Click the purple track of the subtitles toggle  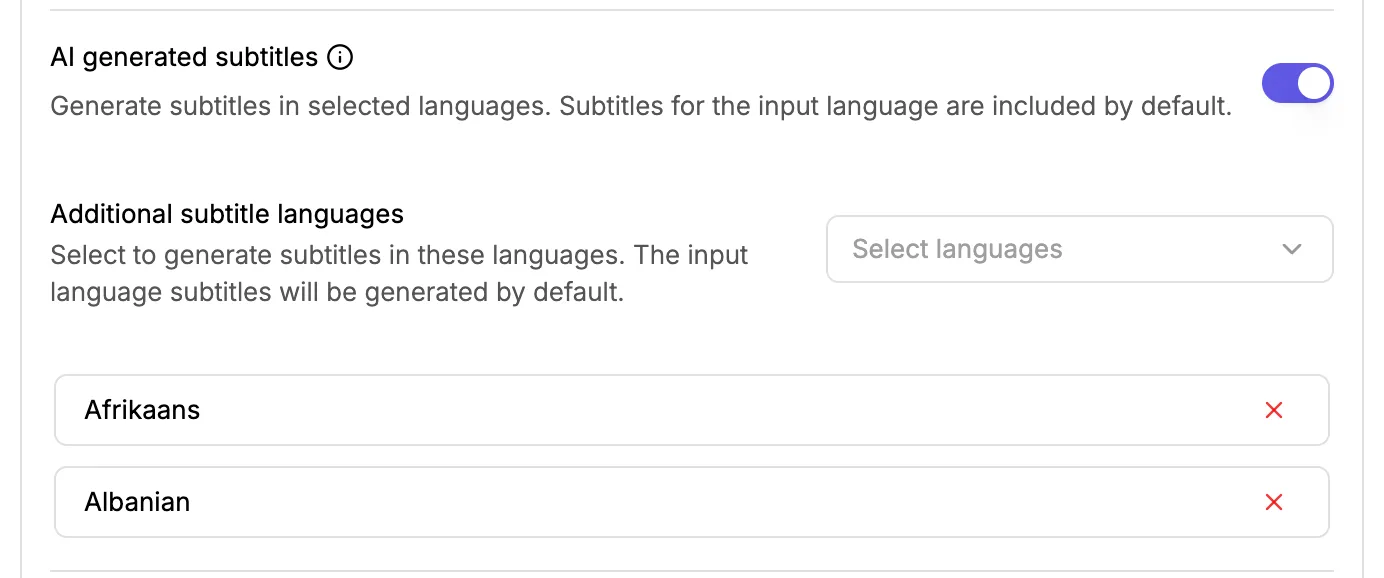(x=1279, y=84)
